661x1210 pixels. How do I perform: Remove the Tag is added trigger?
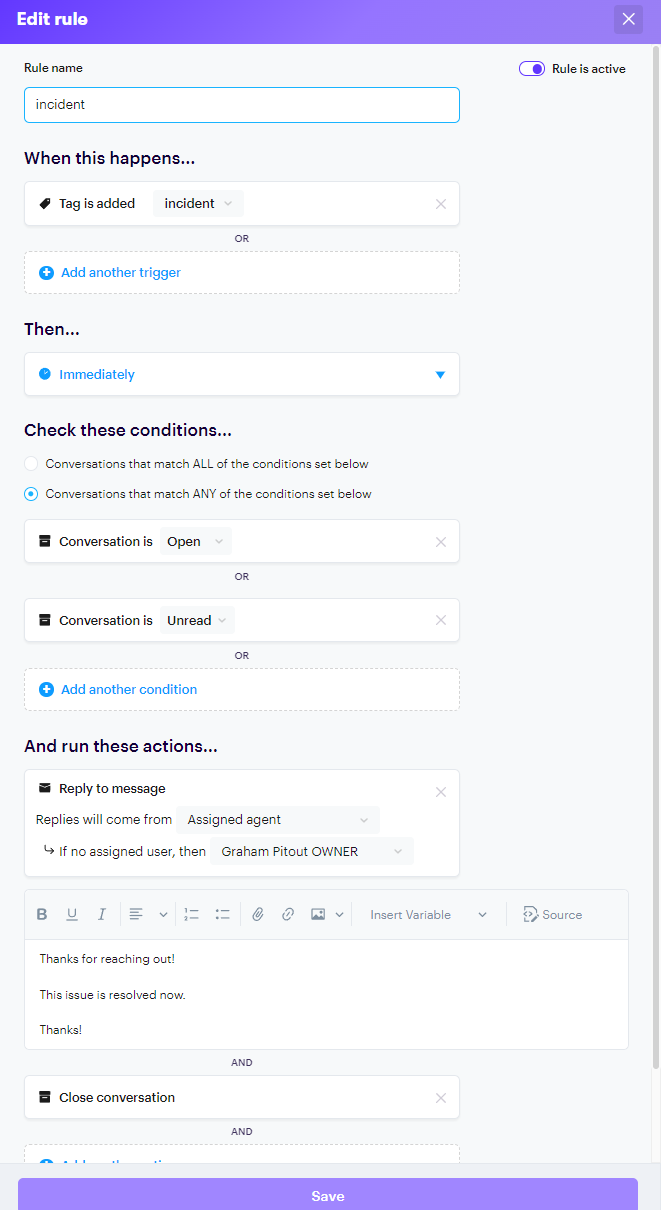click(441, 204)
